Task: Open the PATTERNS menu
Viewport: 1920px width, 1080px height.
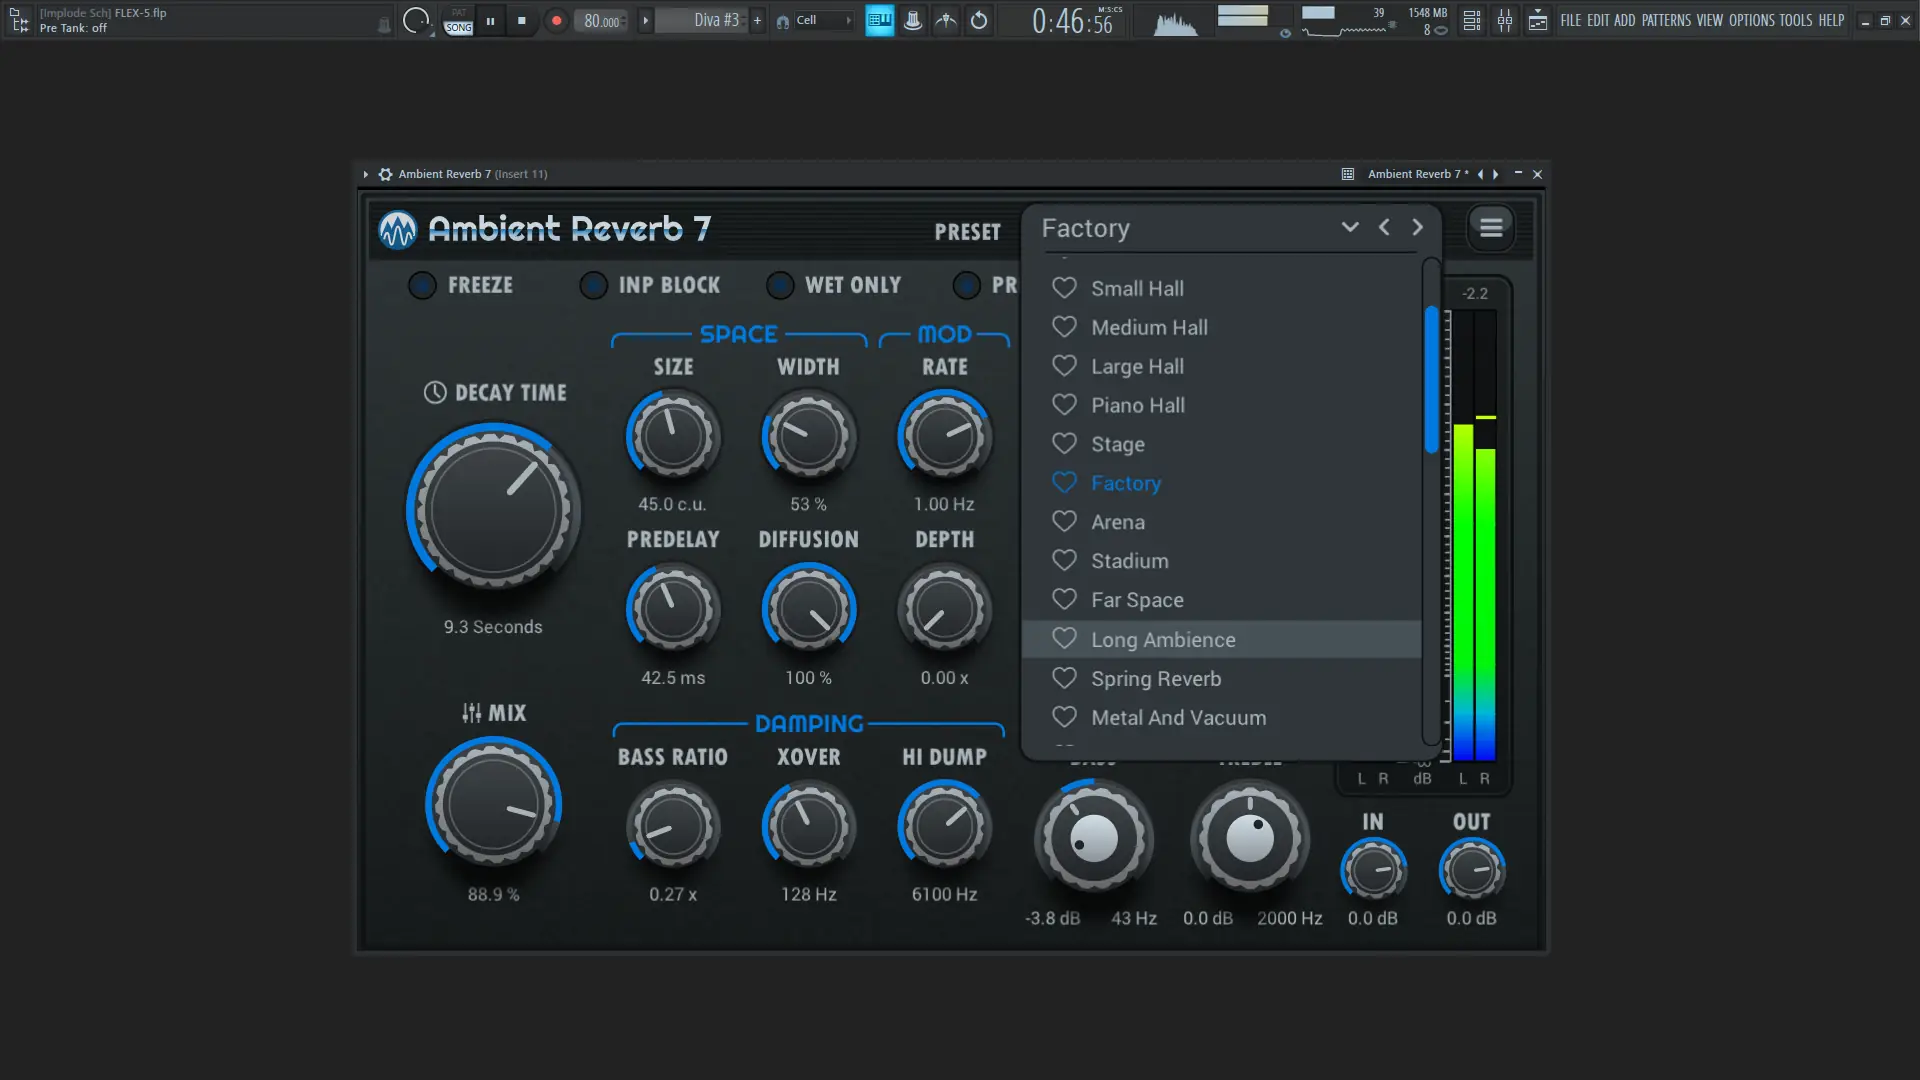Action: click(x=1665, y=20)
